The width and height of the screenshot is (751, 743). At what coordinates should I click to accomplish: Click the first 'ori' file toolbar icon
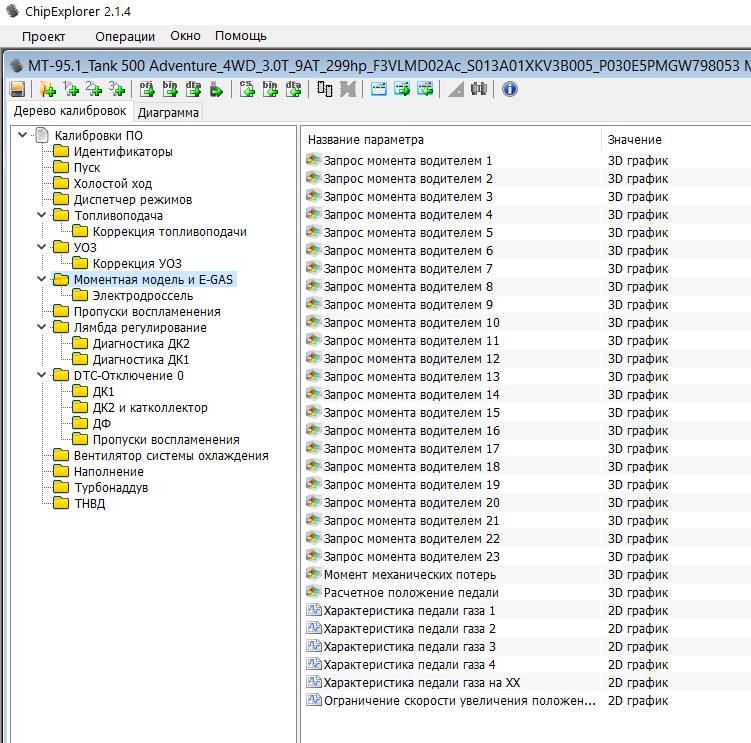click(147, 89)
